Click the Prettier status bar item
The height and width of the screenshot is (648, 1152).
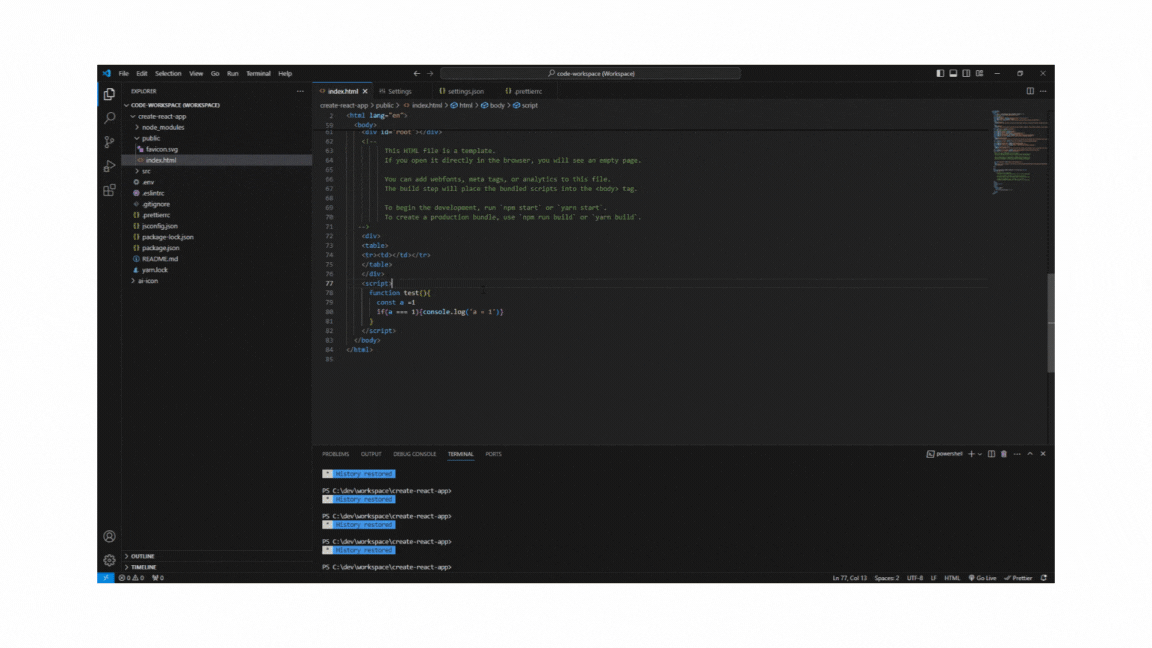click(1018, 578)
